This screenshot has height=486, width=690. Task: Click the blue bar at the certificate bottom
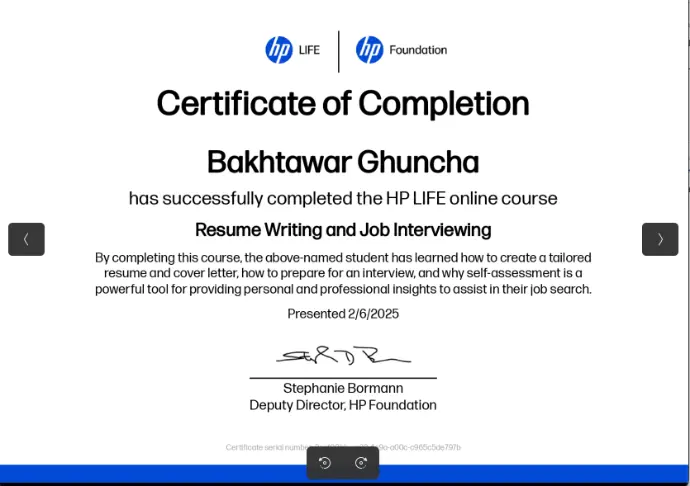click(x=150, y=473)
